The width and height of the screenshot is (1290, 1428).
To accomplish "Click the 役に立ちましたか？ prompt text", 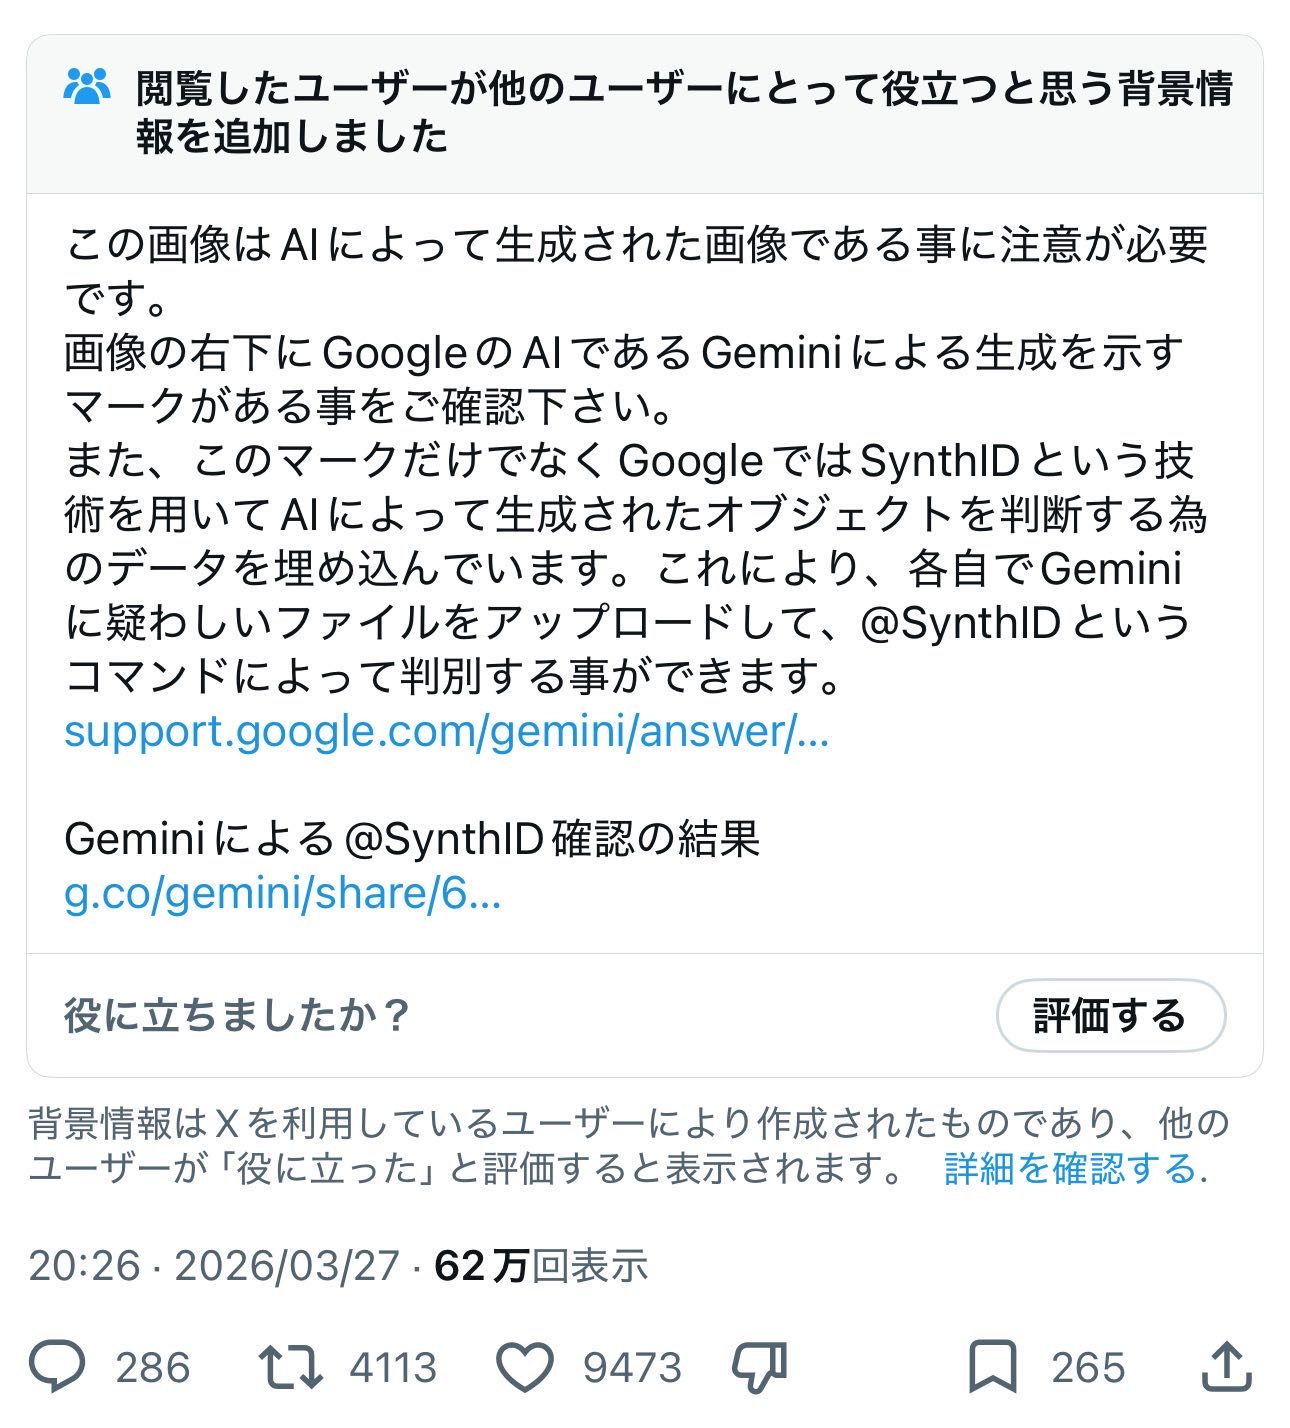I will (238, 1016).
